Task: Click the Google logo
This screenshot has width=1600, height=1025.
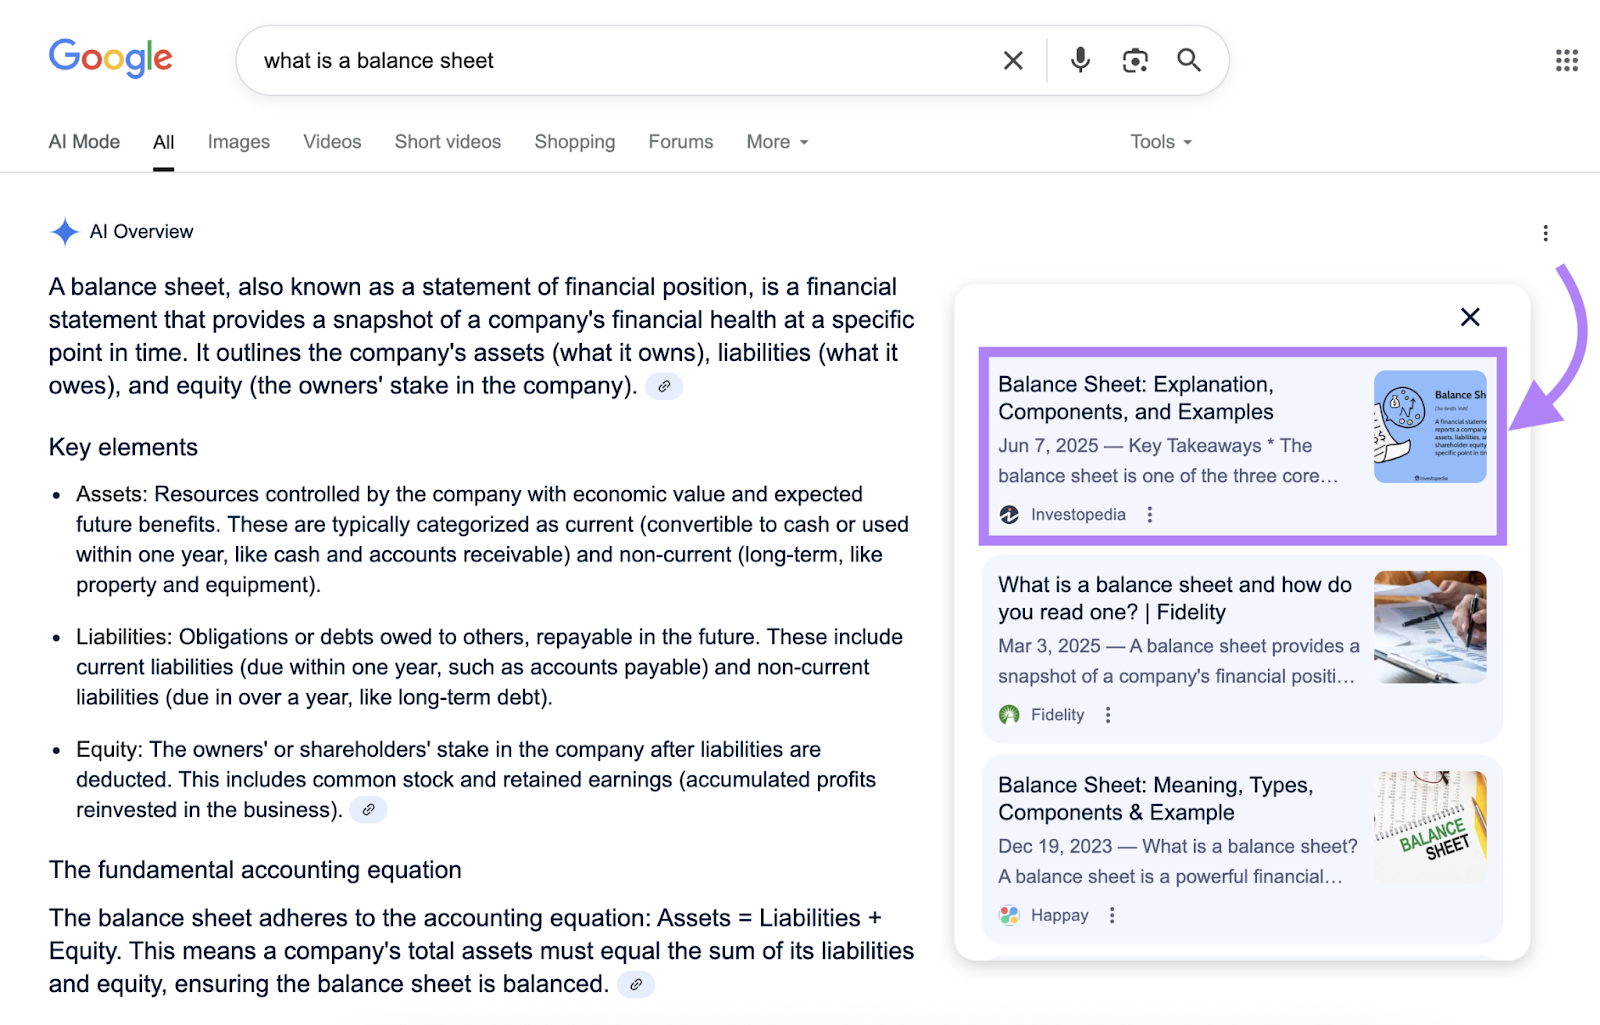Action: coord(110,58)
